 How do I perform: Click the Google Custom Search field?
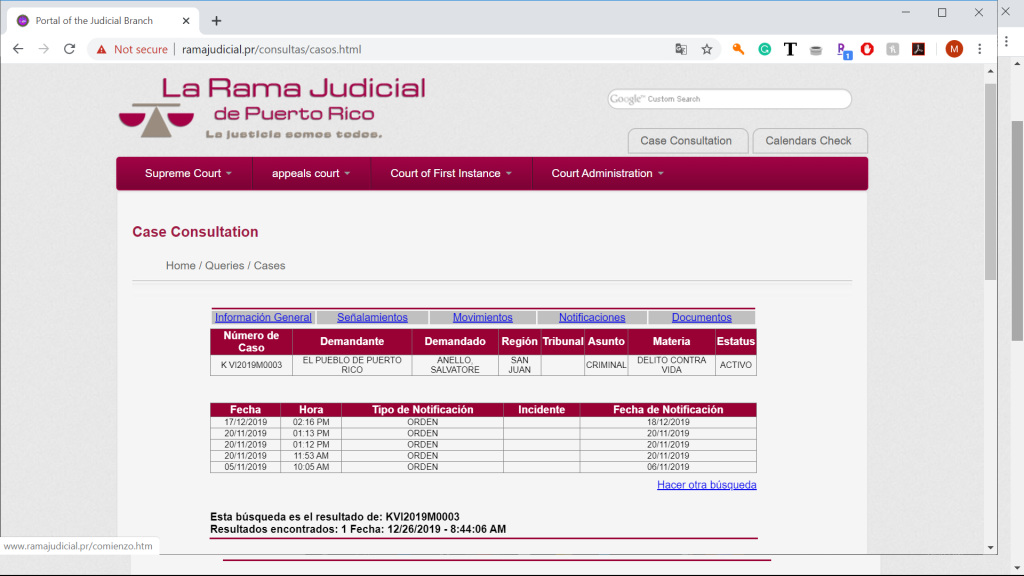click(x=740, y=99)
